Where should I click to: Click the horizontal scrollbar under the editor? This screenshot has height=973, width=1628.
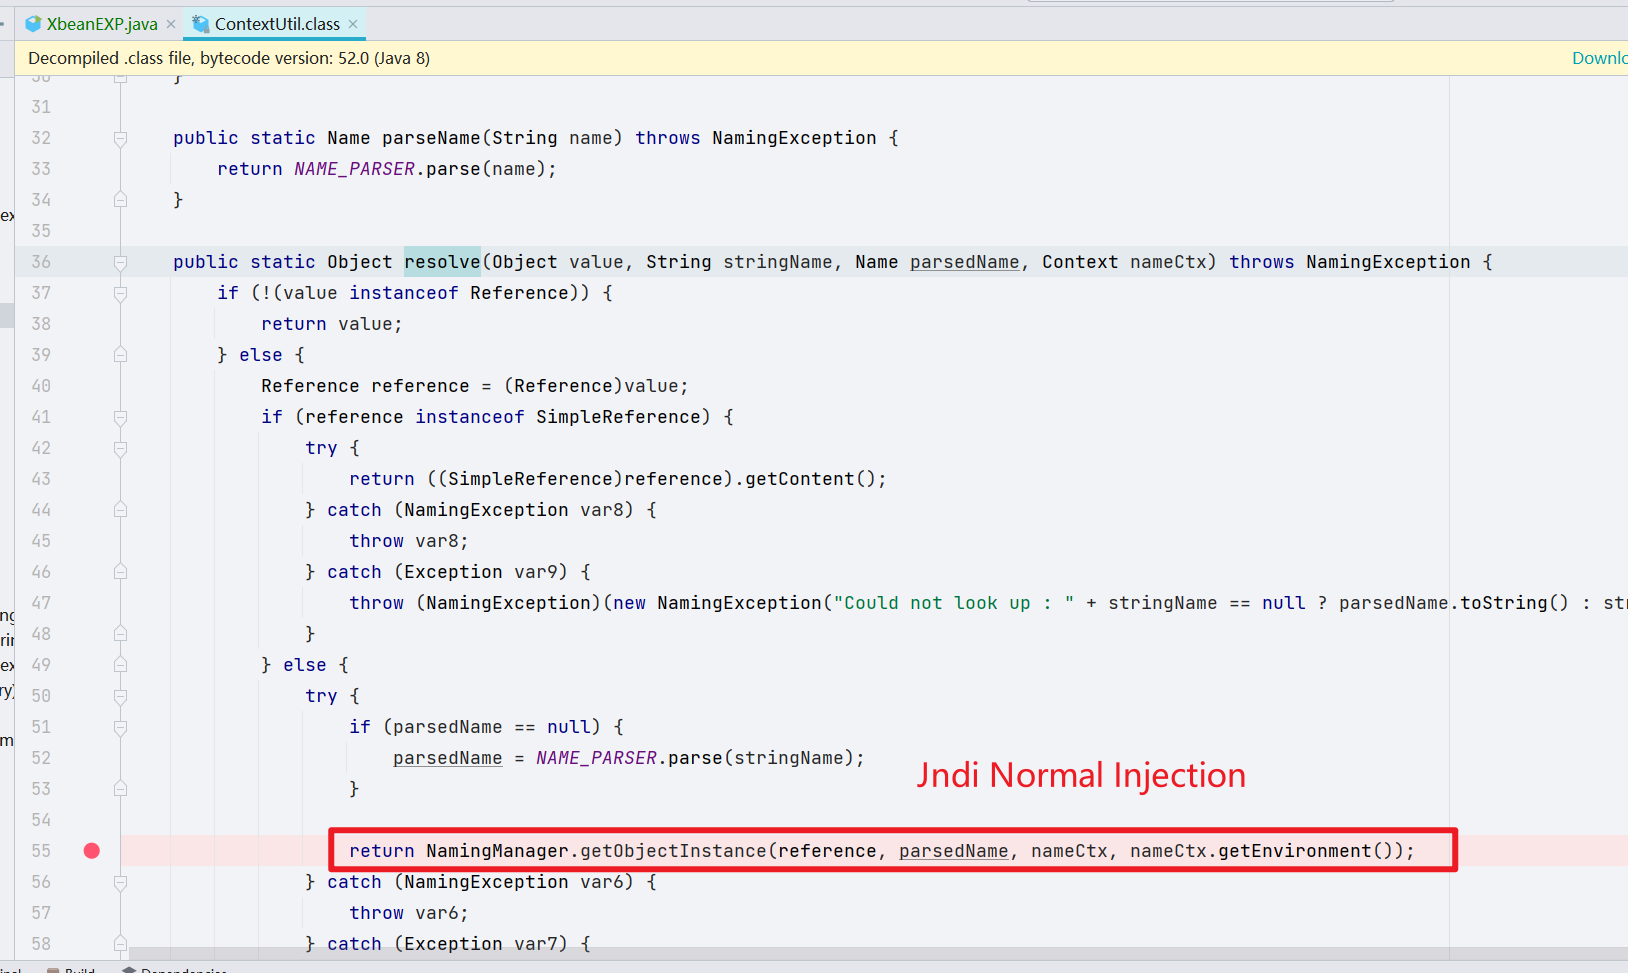pyautogui.click(x=800, y=954)
